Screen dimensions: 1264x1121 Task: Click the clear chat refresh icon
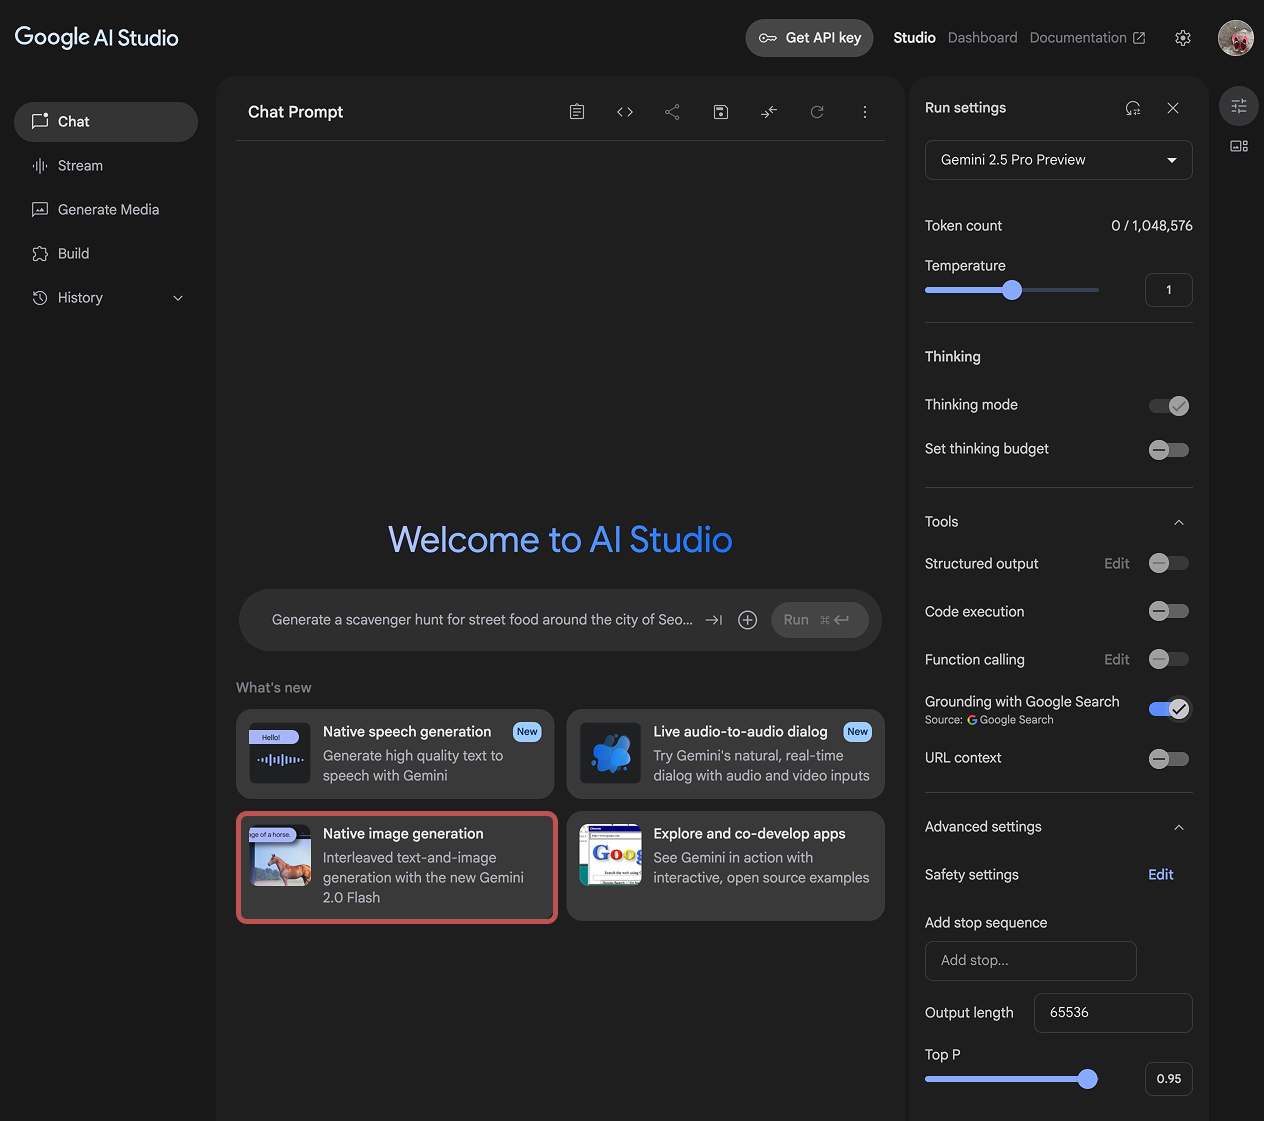[x=817, y=112]
